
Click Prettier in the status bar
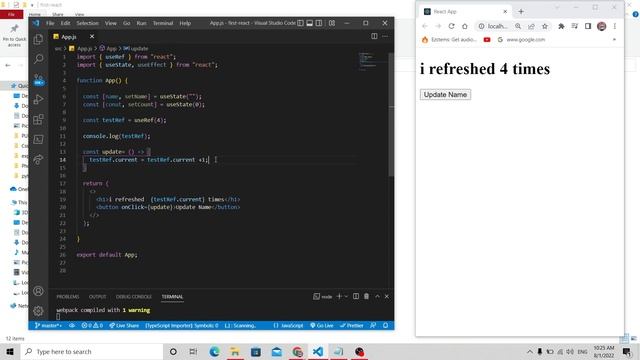click(351, 325)
